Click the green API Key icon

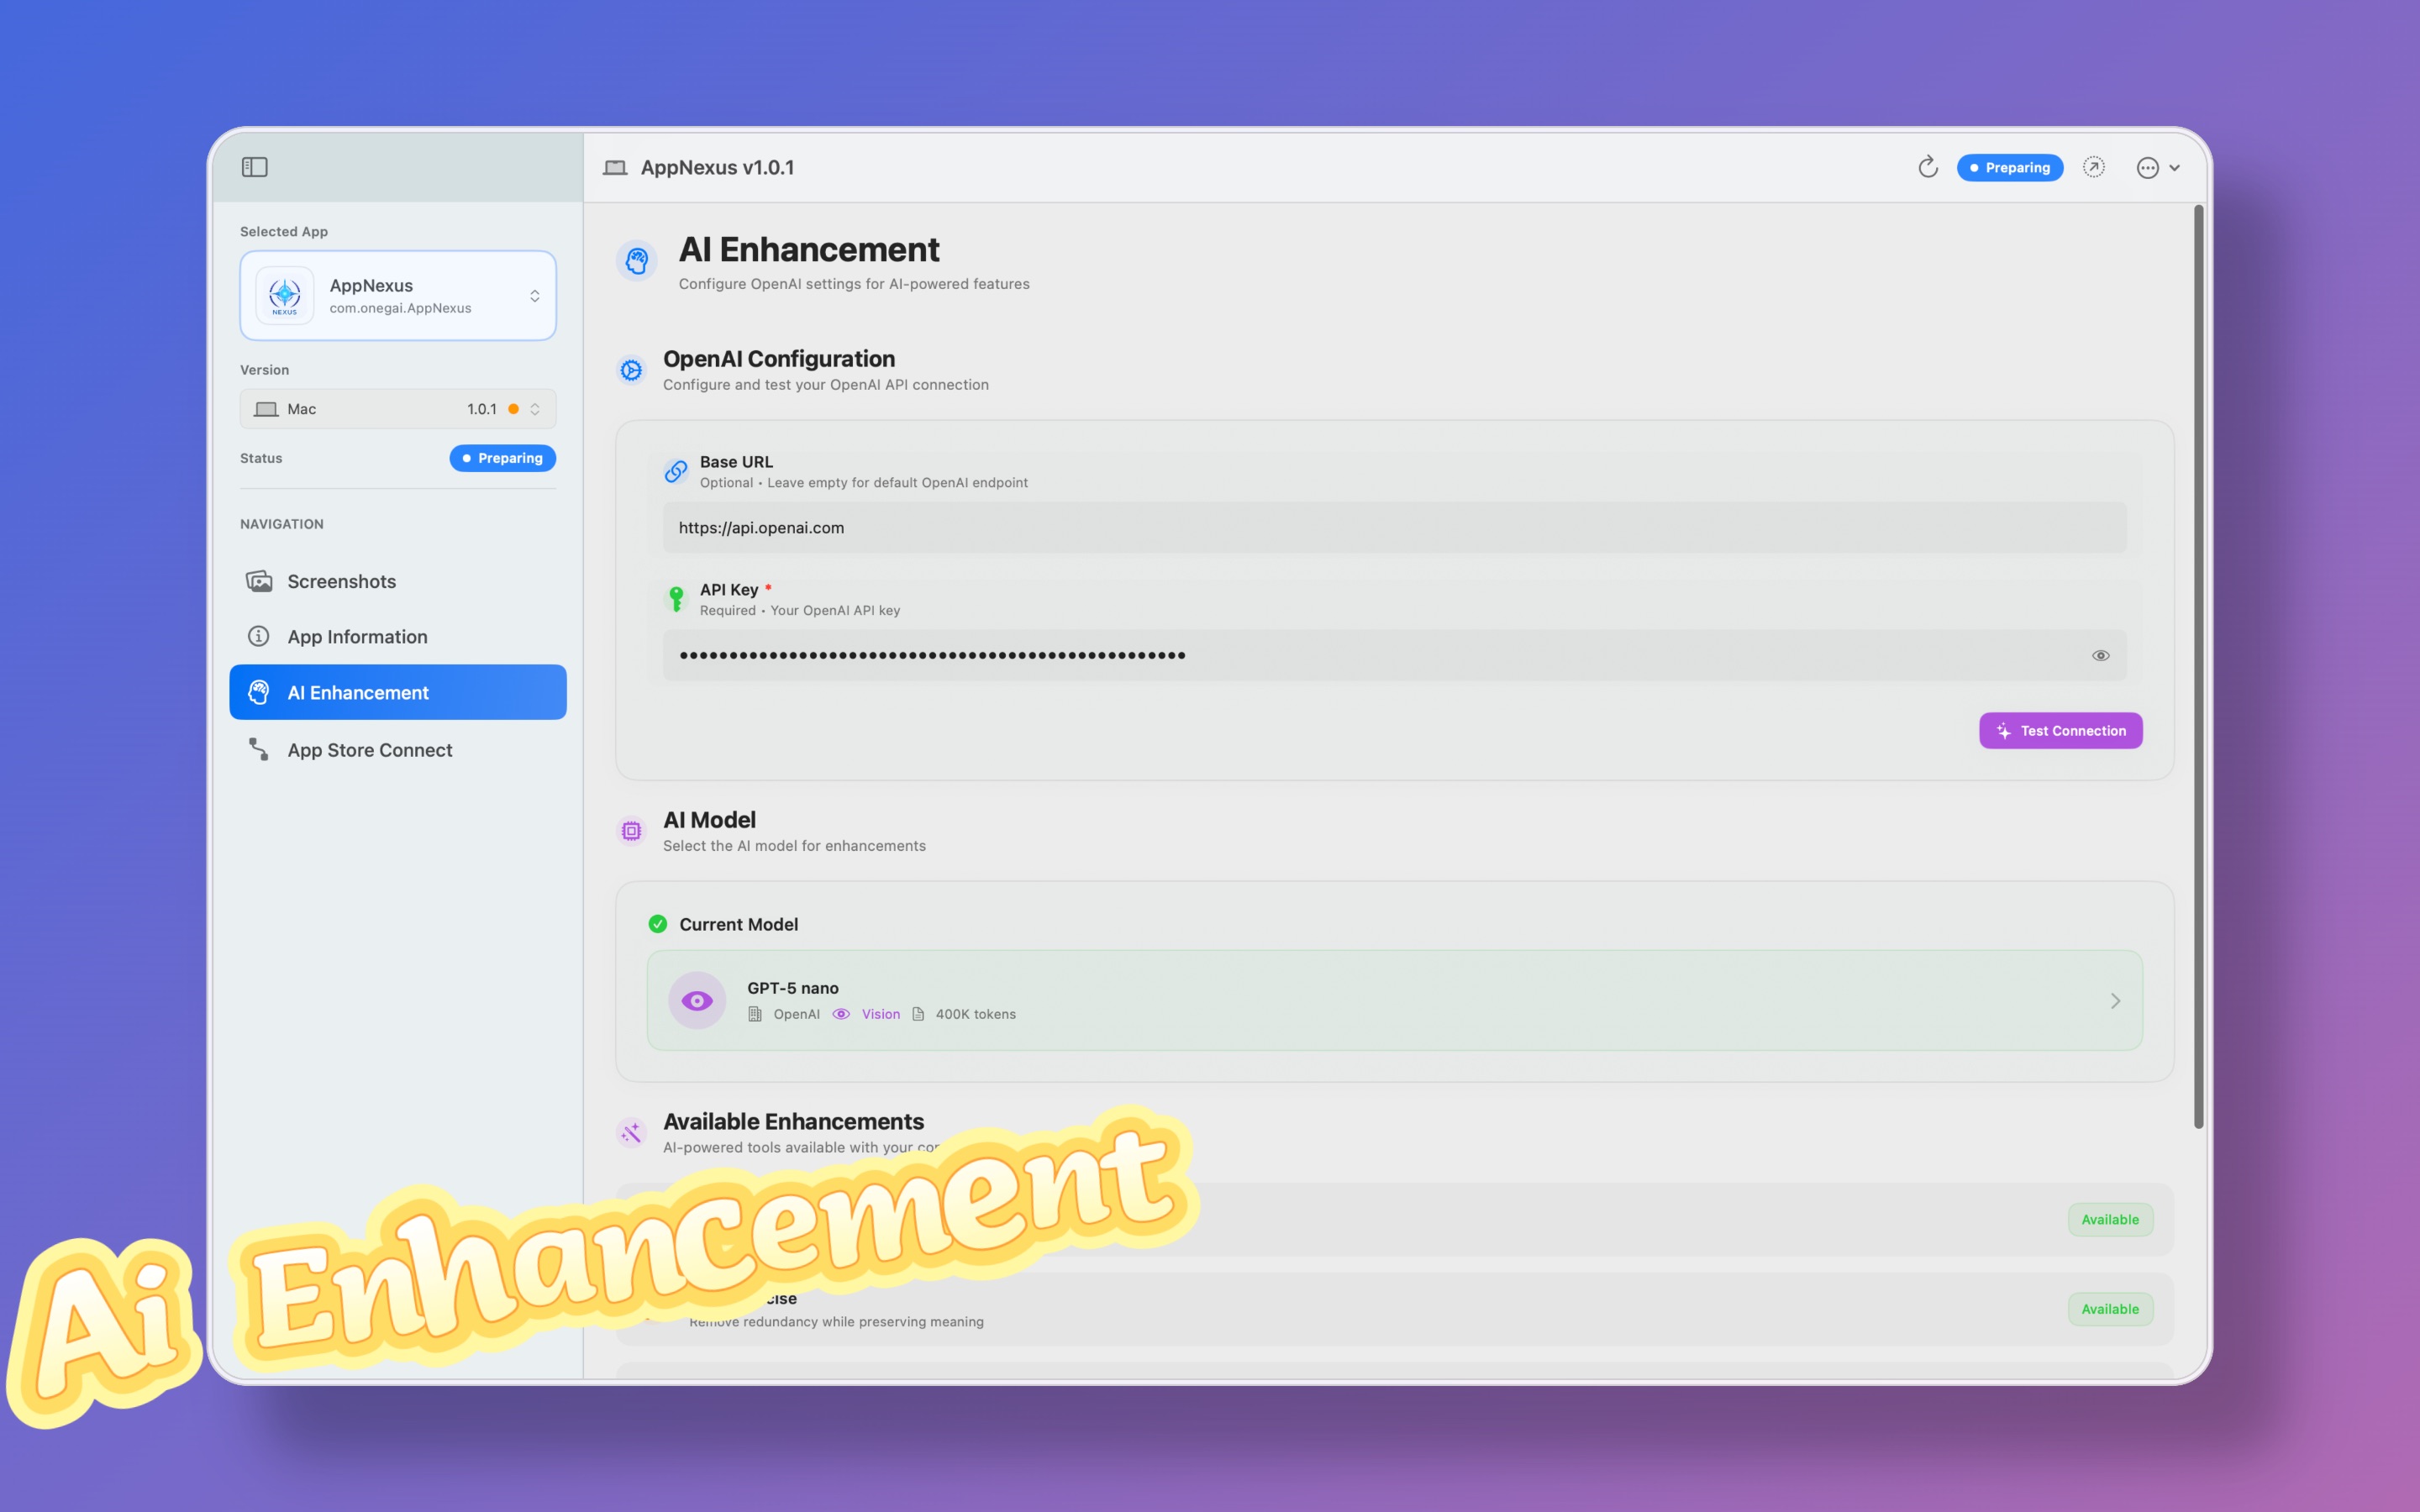coord(676,598)
